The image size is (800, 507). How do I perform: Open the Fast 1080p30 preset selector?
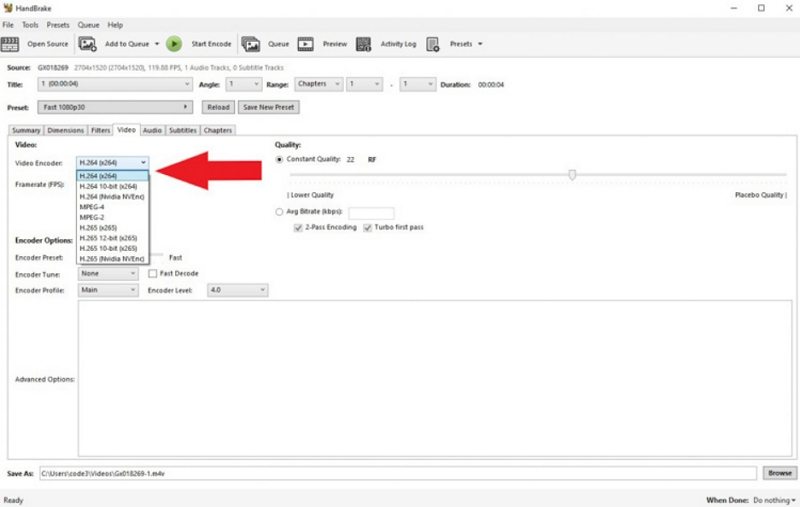(115, 107)
